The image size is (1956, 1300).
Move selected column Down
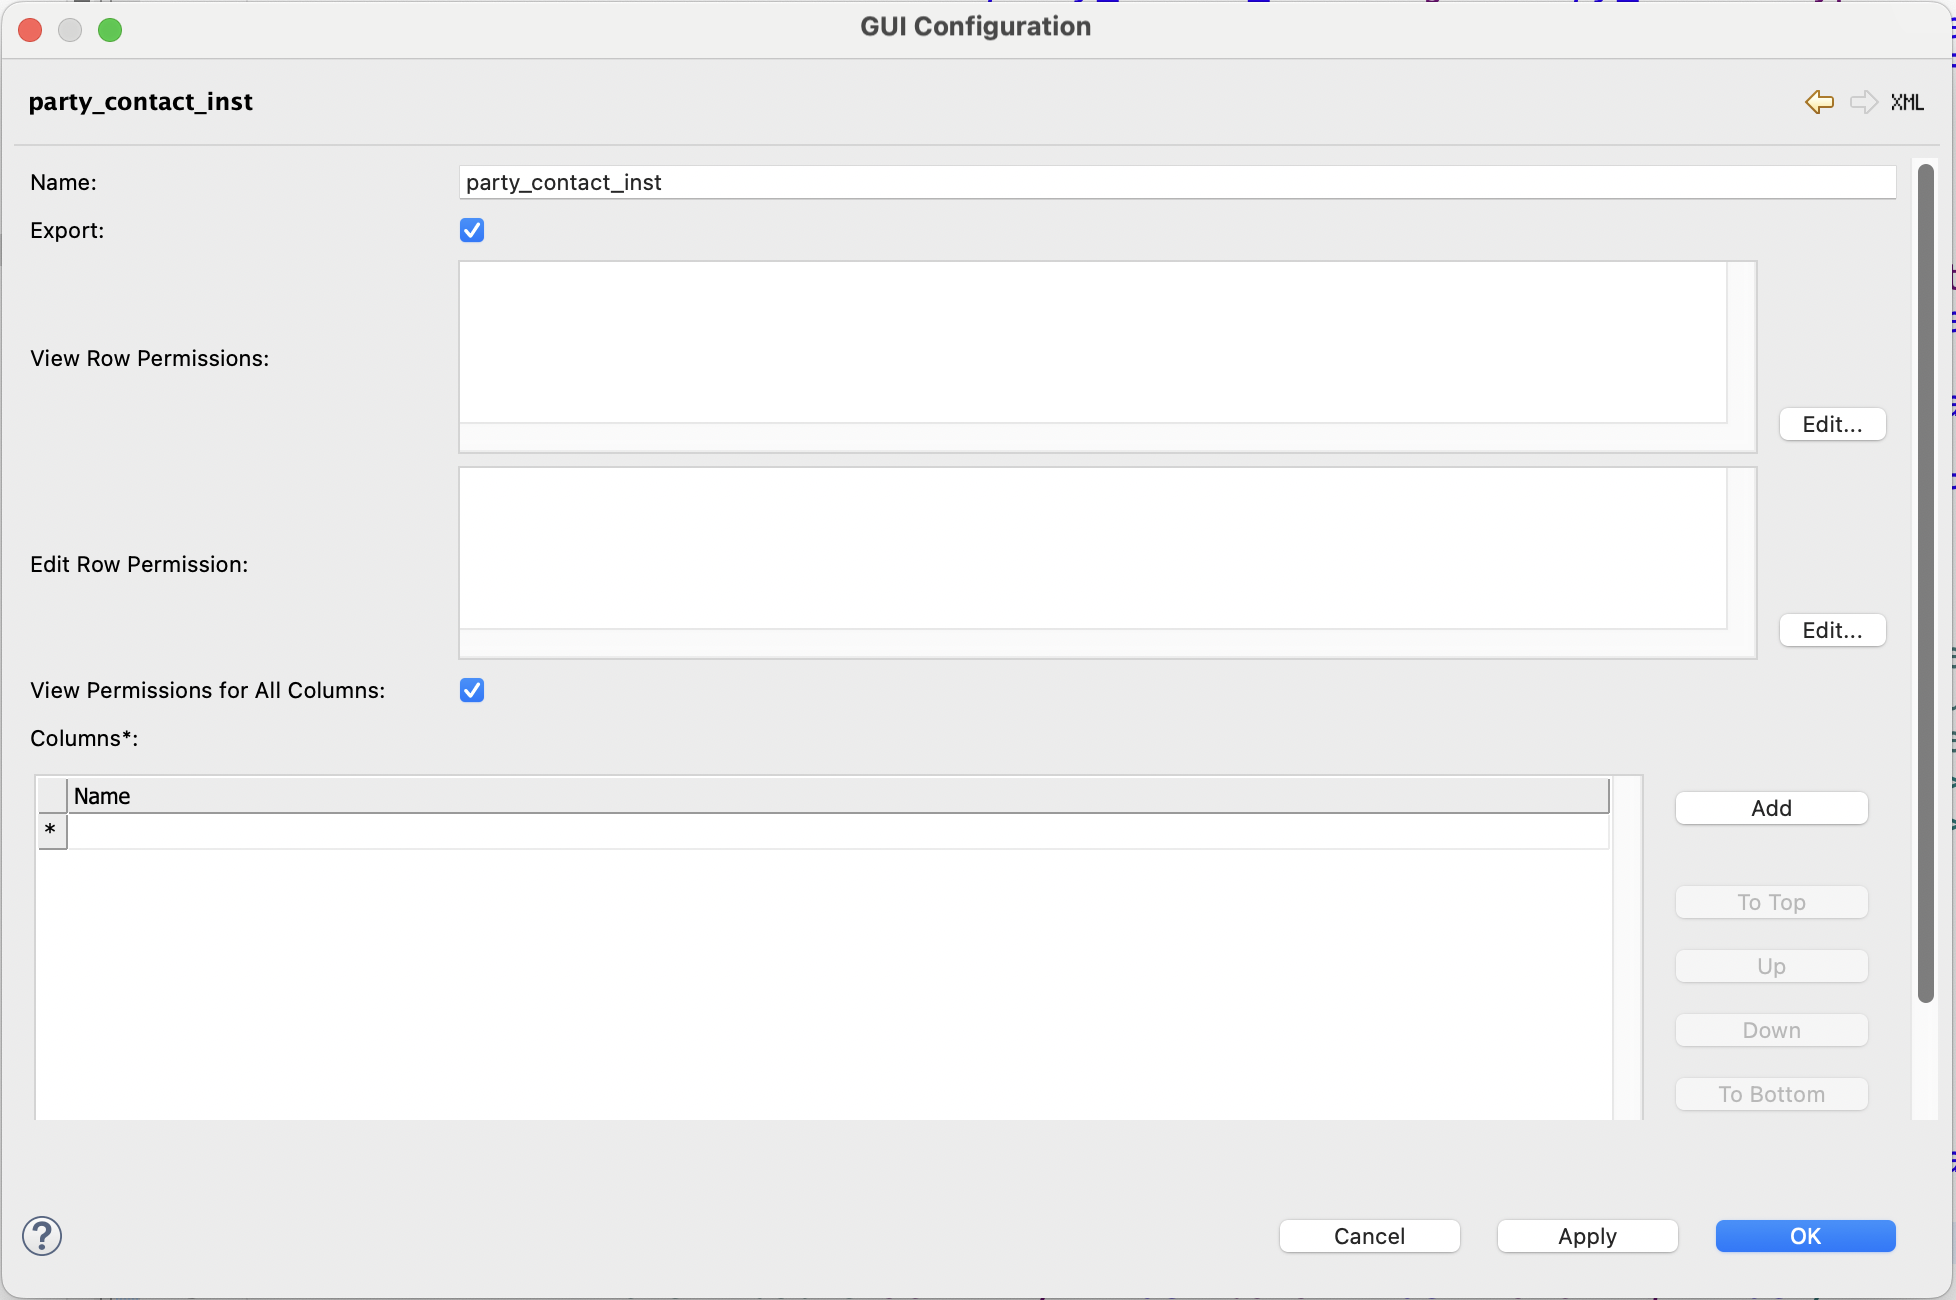(1771, 1029)
